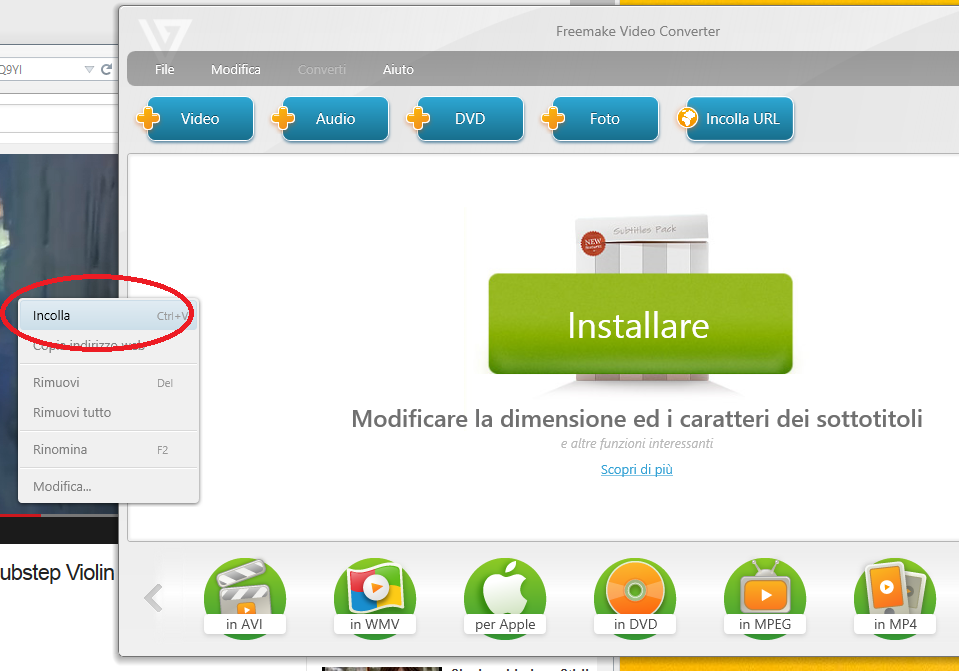Open the Modifica menu

click(x=235, y=70)
